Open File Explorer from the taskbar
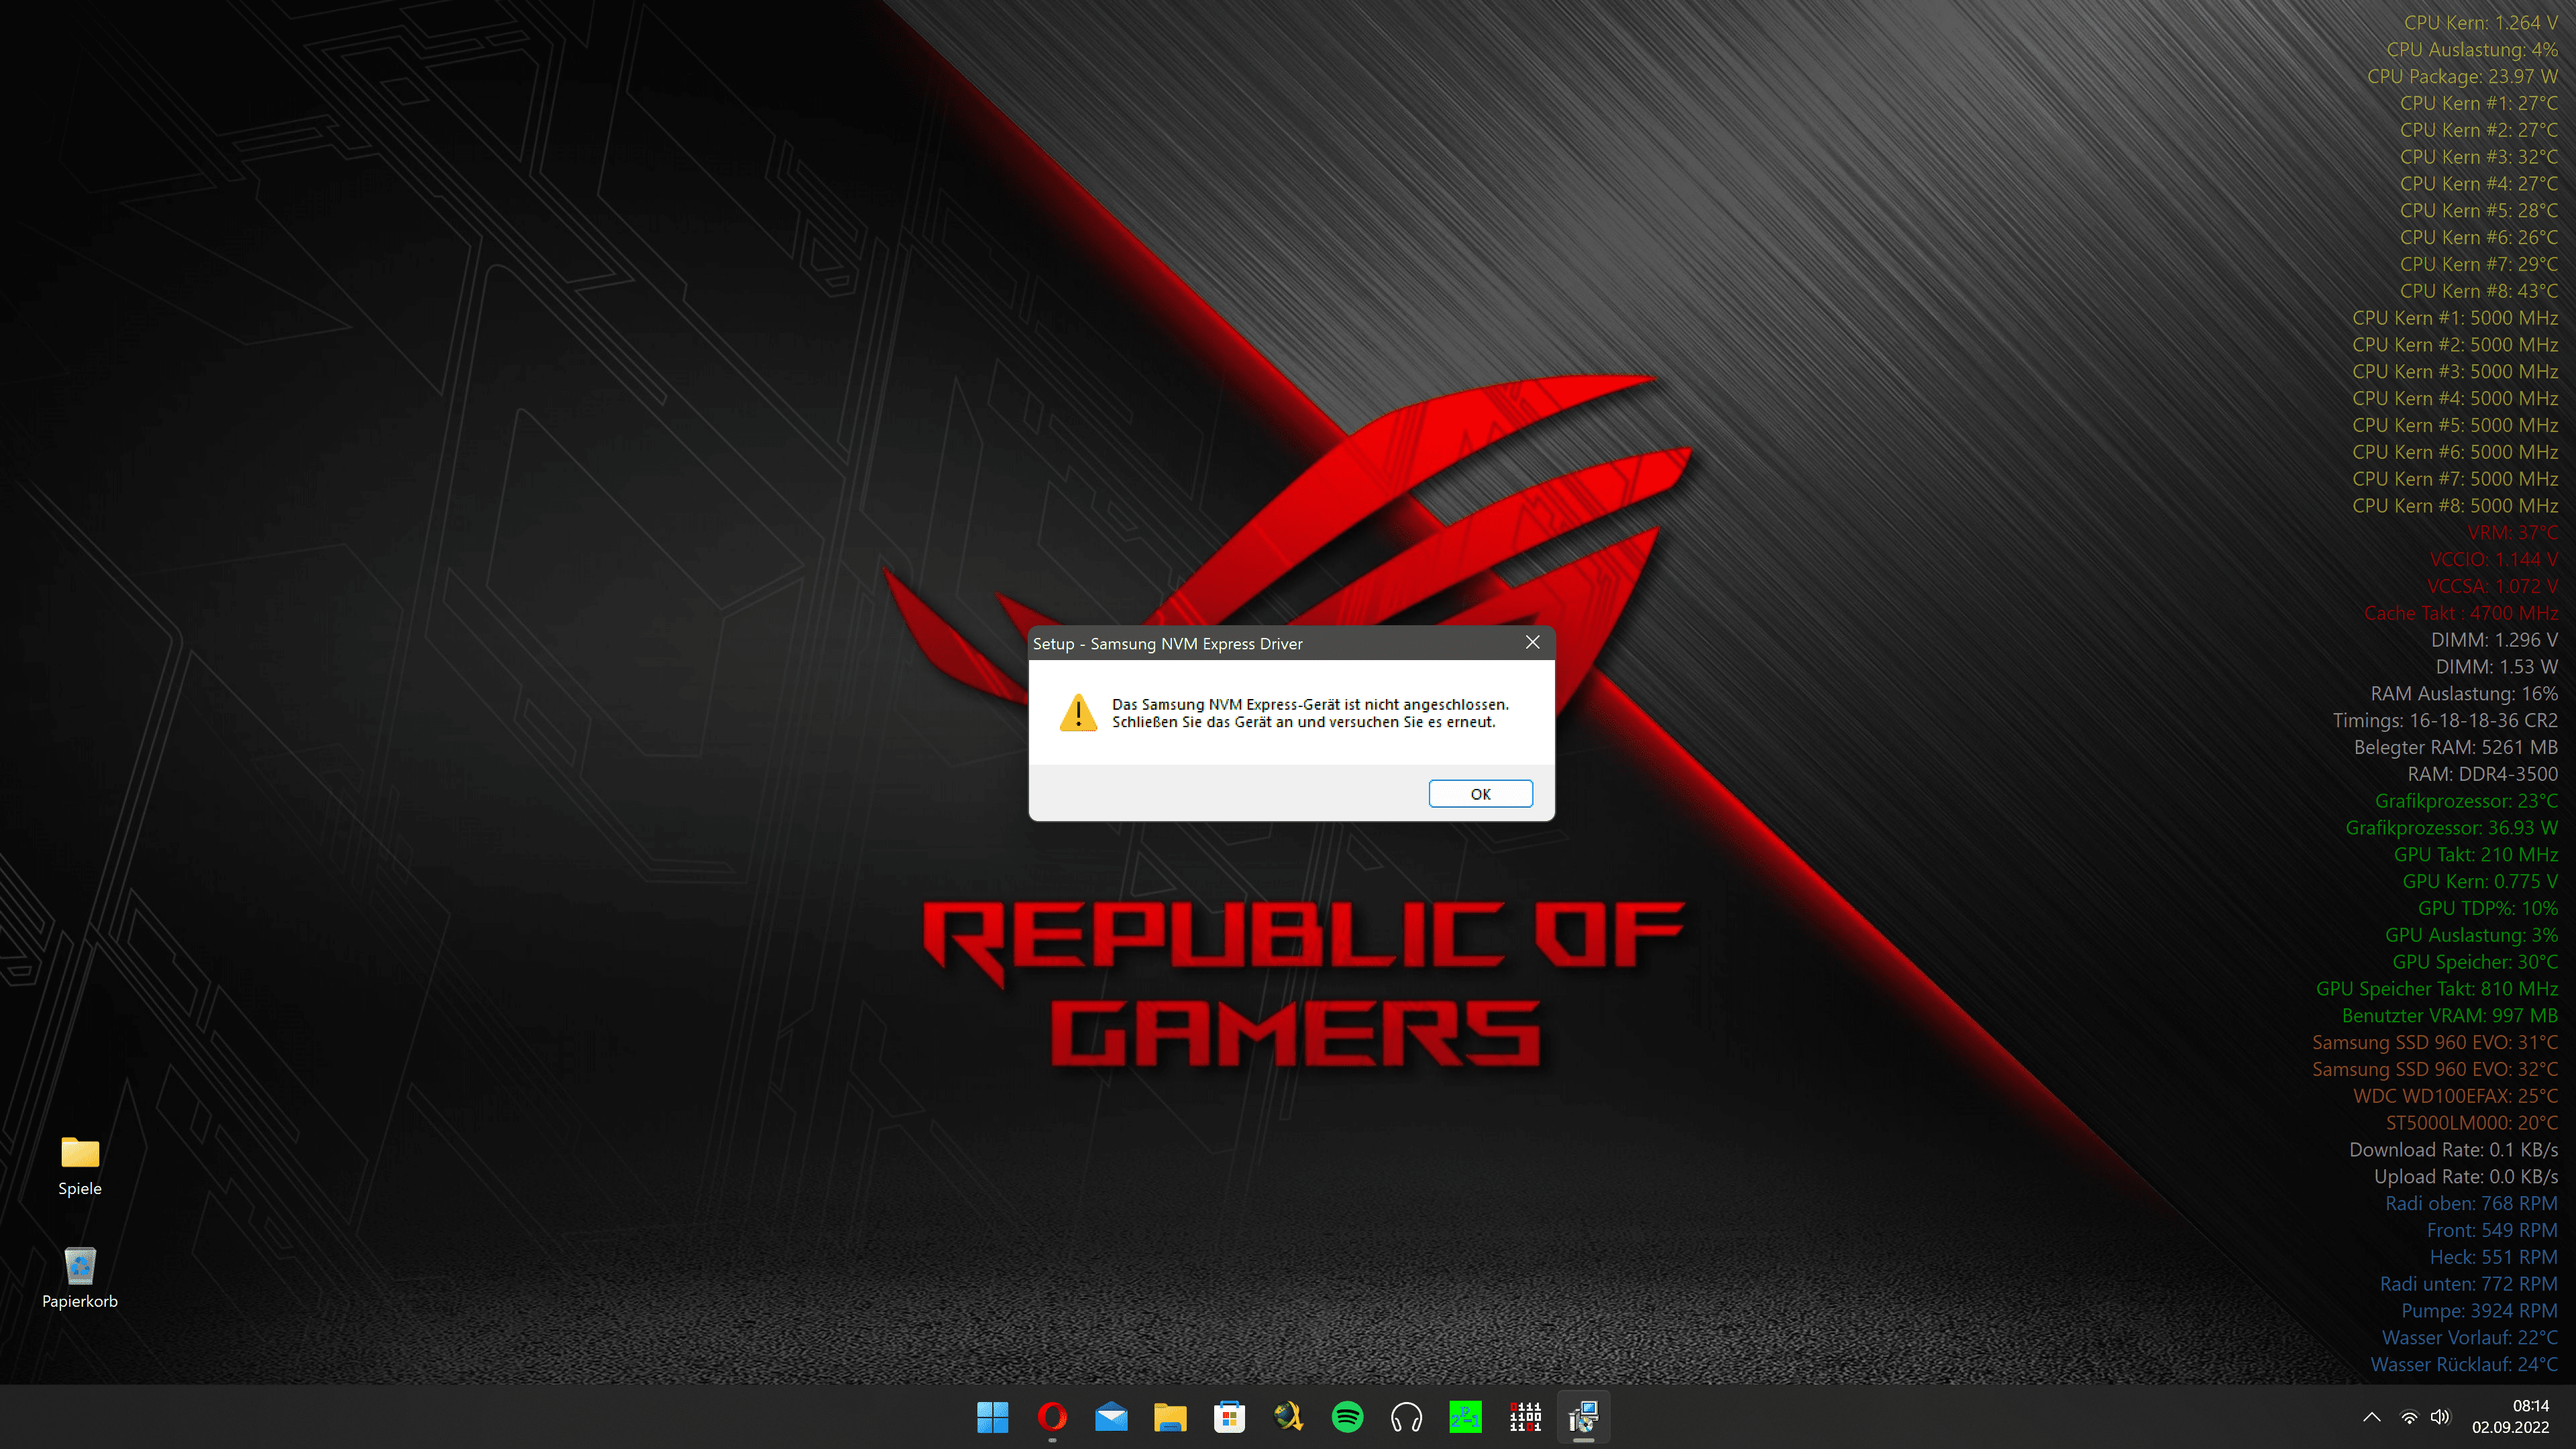Viewport: 2576px width, 1449px height. [x=1170, y=1416]
